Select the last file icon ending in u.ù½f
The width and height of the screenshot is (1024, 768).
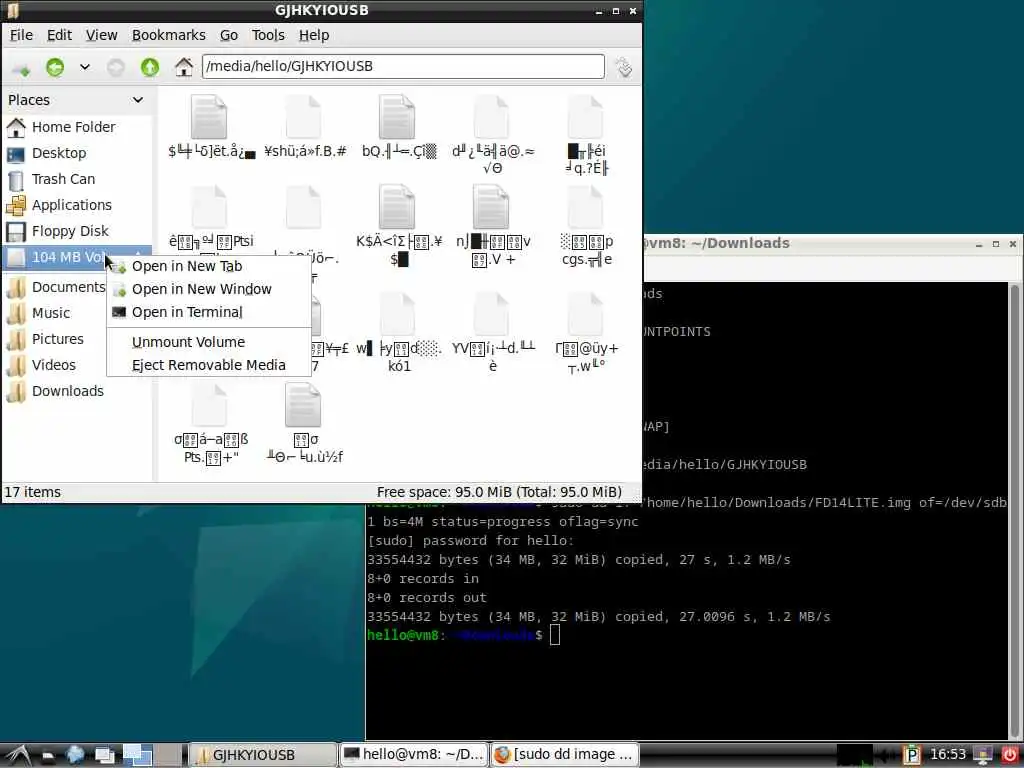(303, 405)
